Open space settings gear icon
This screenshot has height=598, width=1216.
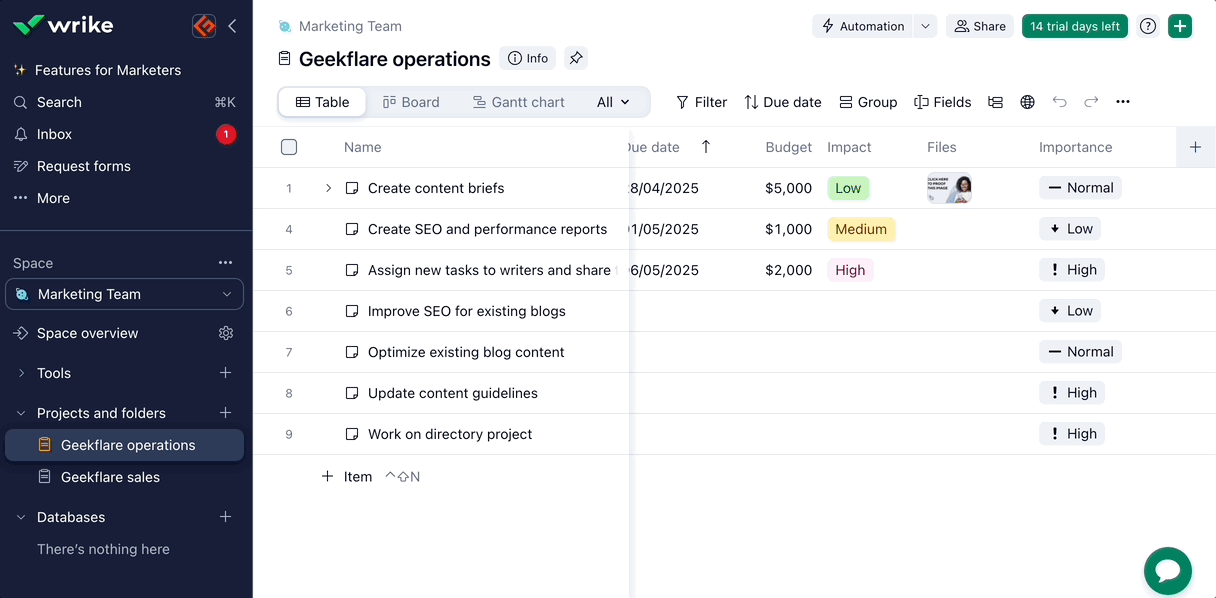coord(226,333)
